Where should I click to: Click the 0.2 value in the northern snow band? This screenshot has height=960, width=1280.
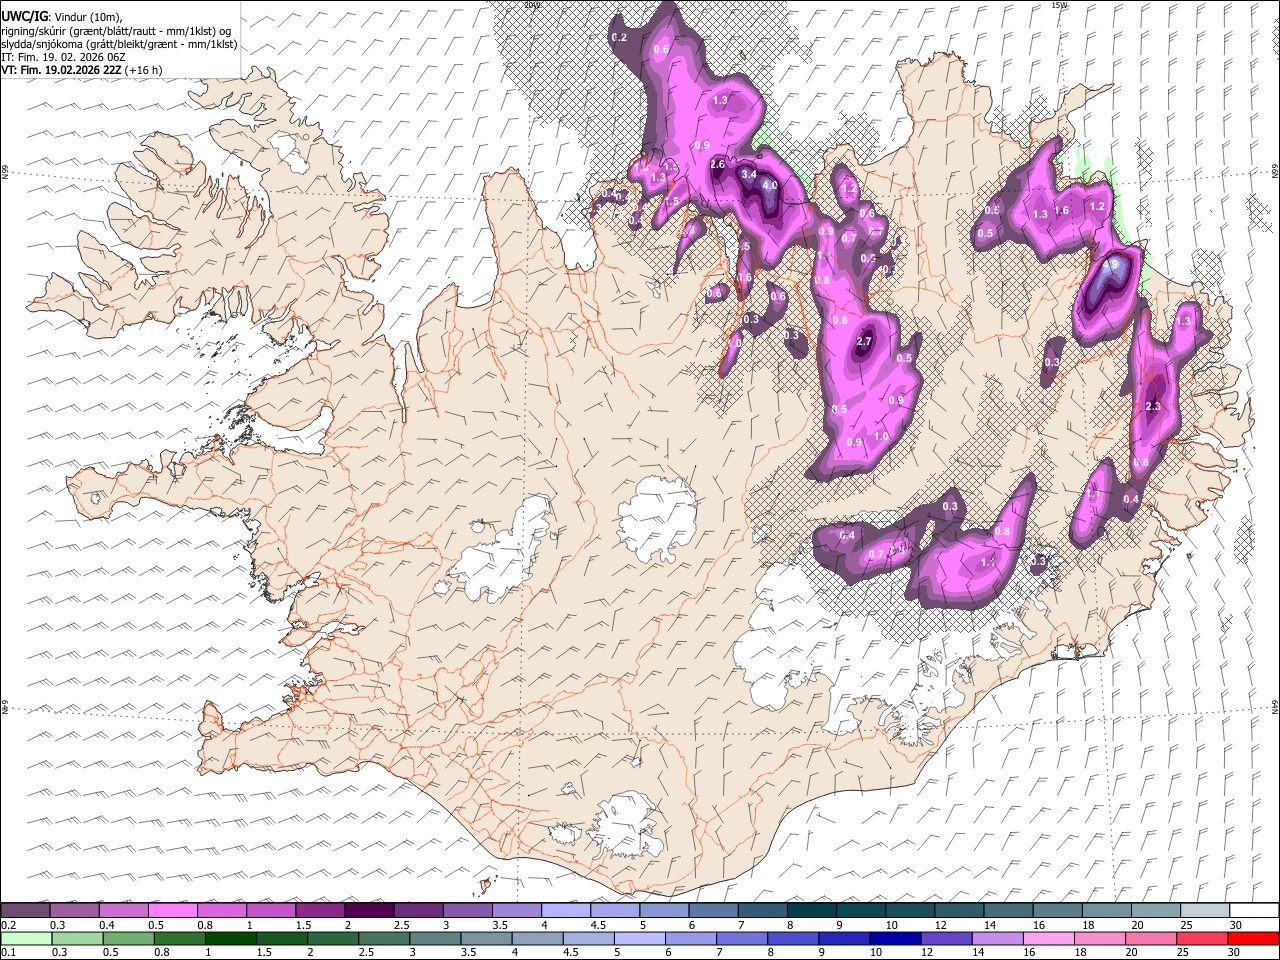tap(618, 37)
